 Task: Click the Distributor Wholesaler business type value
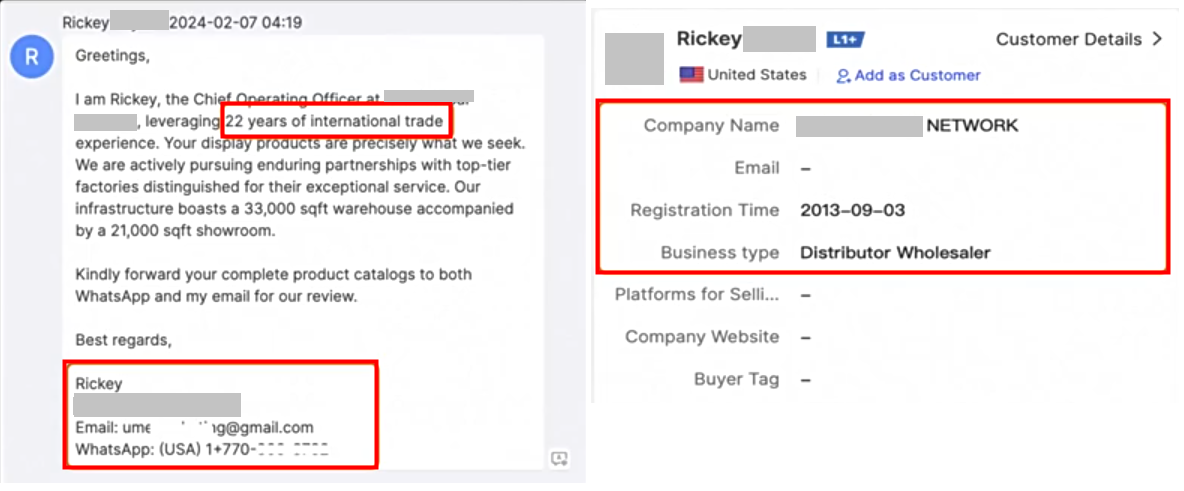(x=895, y=253)
